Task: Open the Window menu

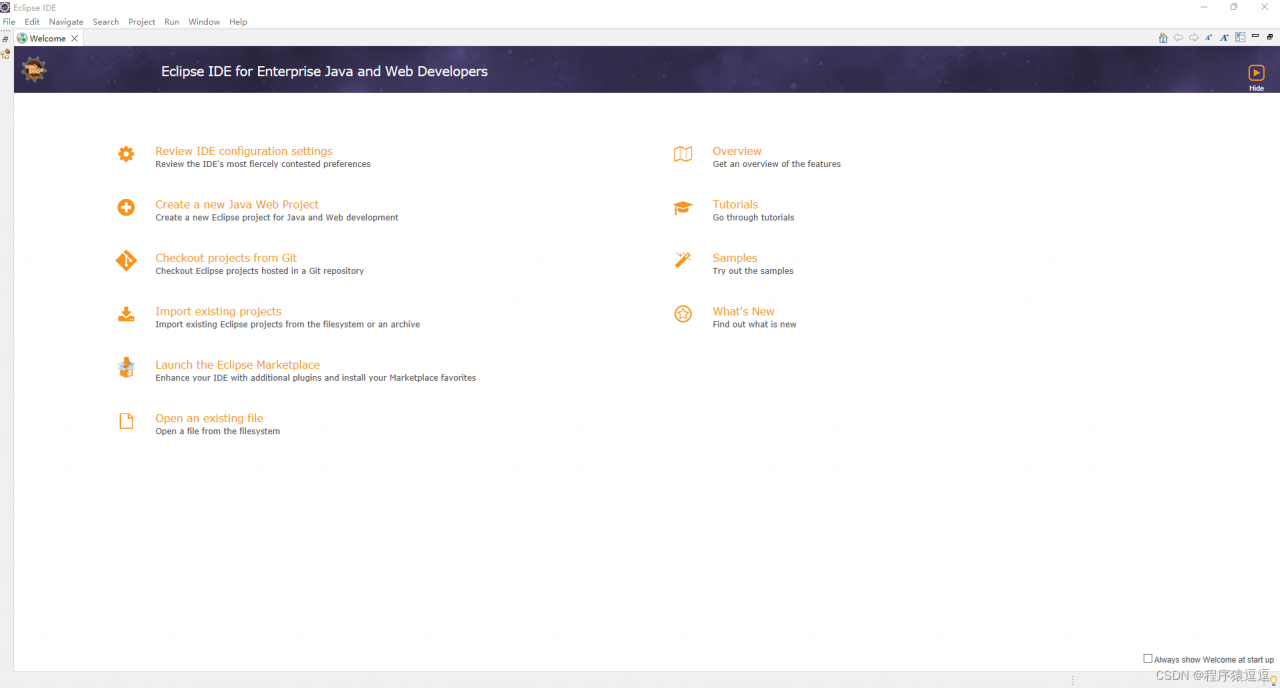Action: pyautogui.click(x=204, y=22)
